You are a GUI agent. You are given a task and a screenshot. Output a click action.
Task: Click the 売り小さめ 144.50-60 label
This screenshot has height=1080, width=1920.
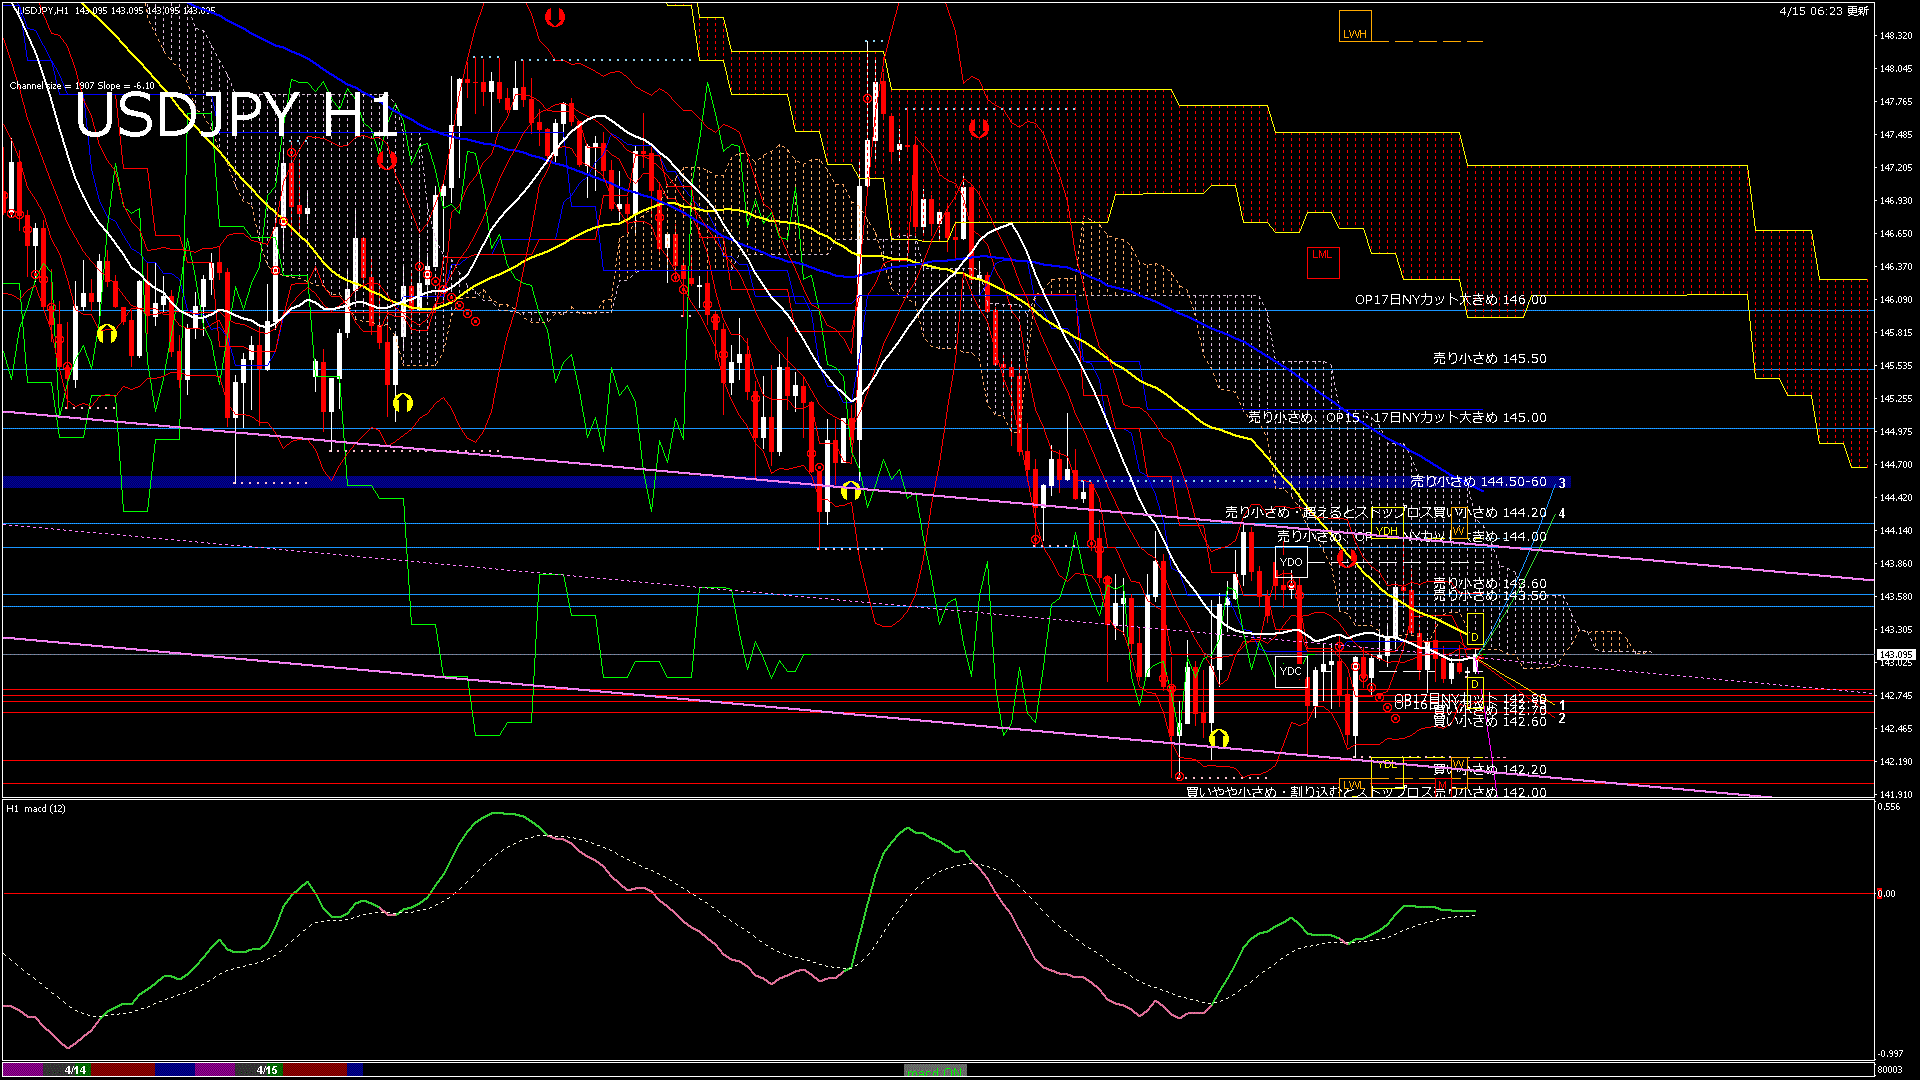1478,481
